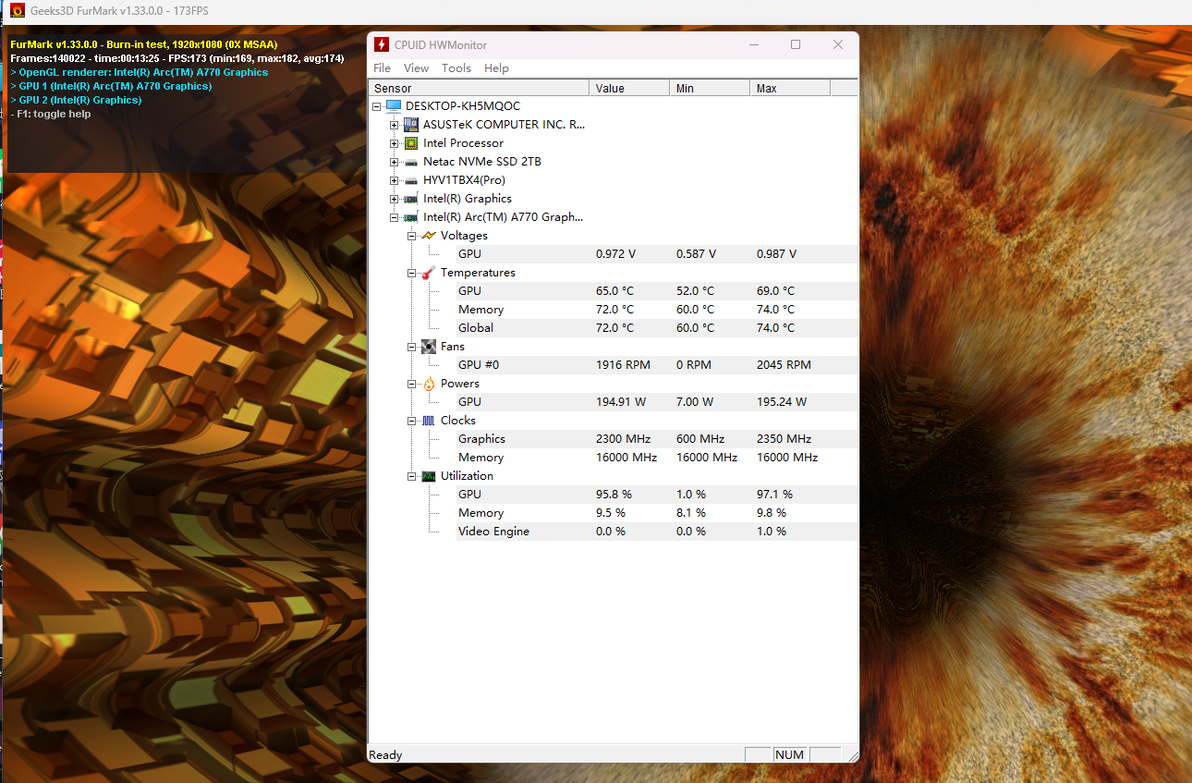
Task: Click the ASUSTeK motherboard icon
Action: pos(411,124)
